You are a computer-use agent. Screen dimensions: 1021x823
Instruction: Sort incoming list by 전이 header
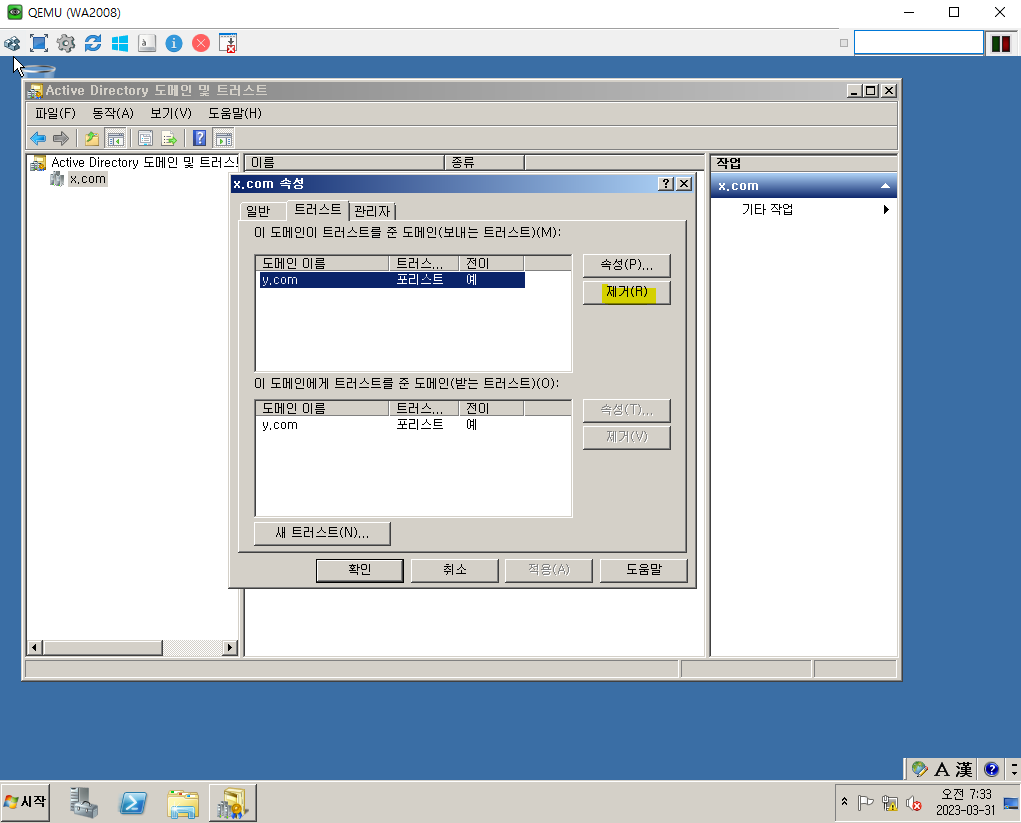491,408
